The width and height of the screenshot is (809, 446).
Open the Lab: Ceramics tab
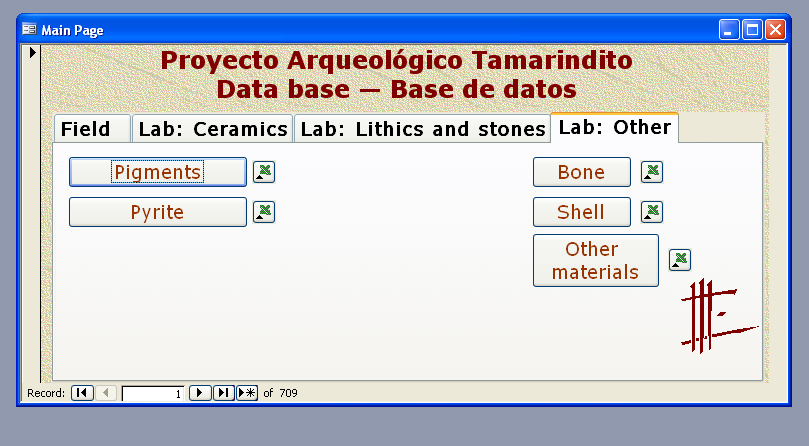click(212, 129)
